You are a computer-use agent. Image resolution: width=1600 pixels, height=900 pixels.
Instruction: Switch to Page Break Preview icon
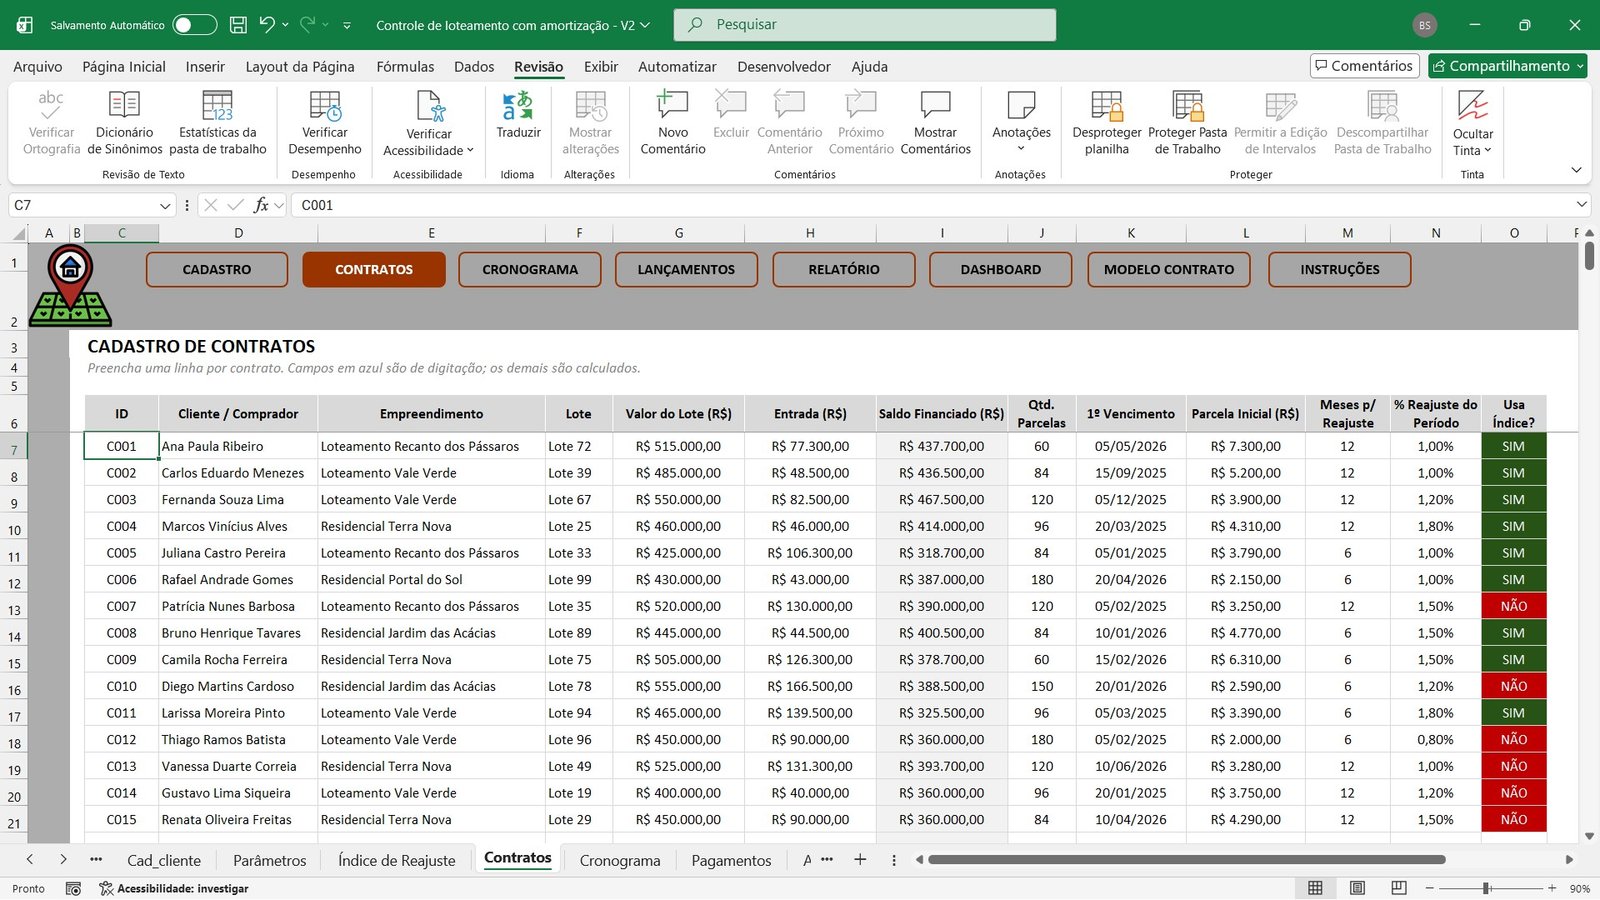pos(1399,888)
